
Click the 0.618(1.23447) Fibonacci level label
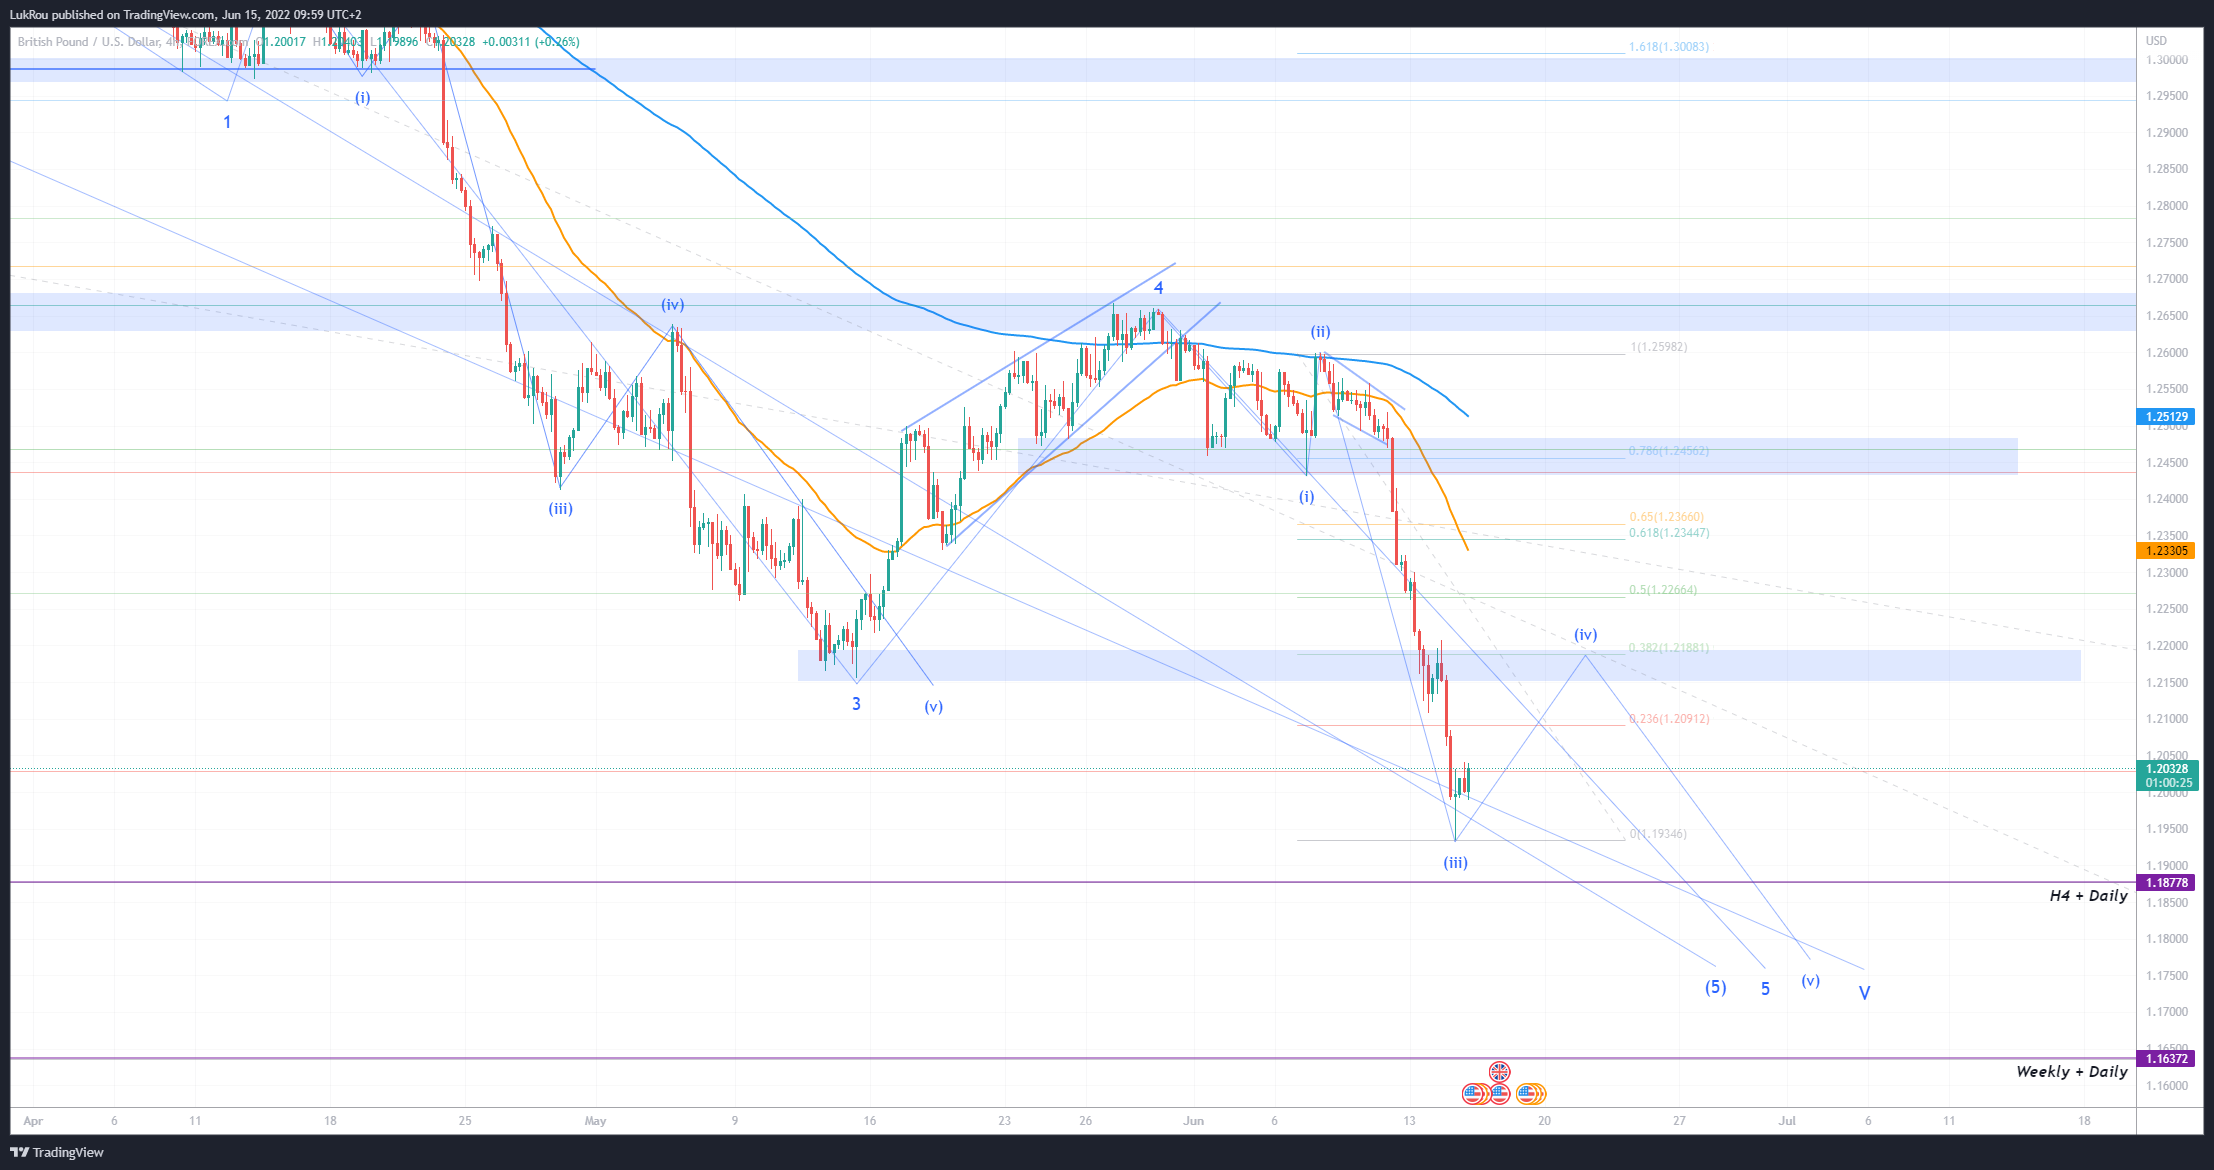[x=1668, y=533]
